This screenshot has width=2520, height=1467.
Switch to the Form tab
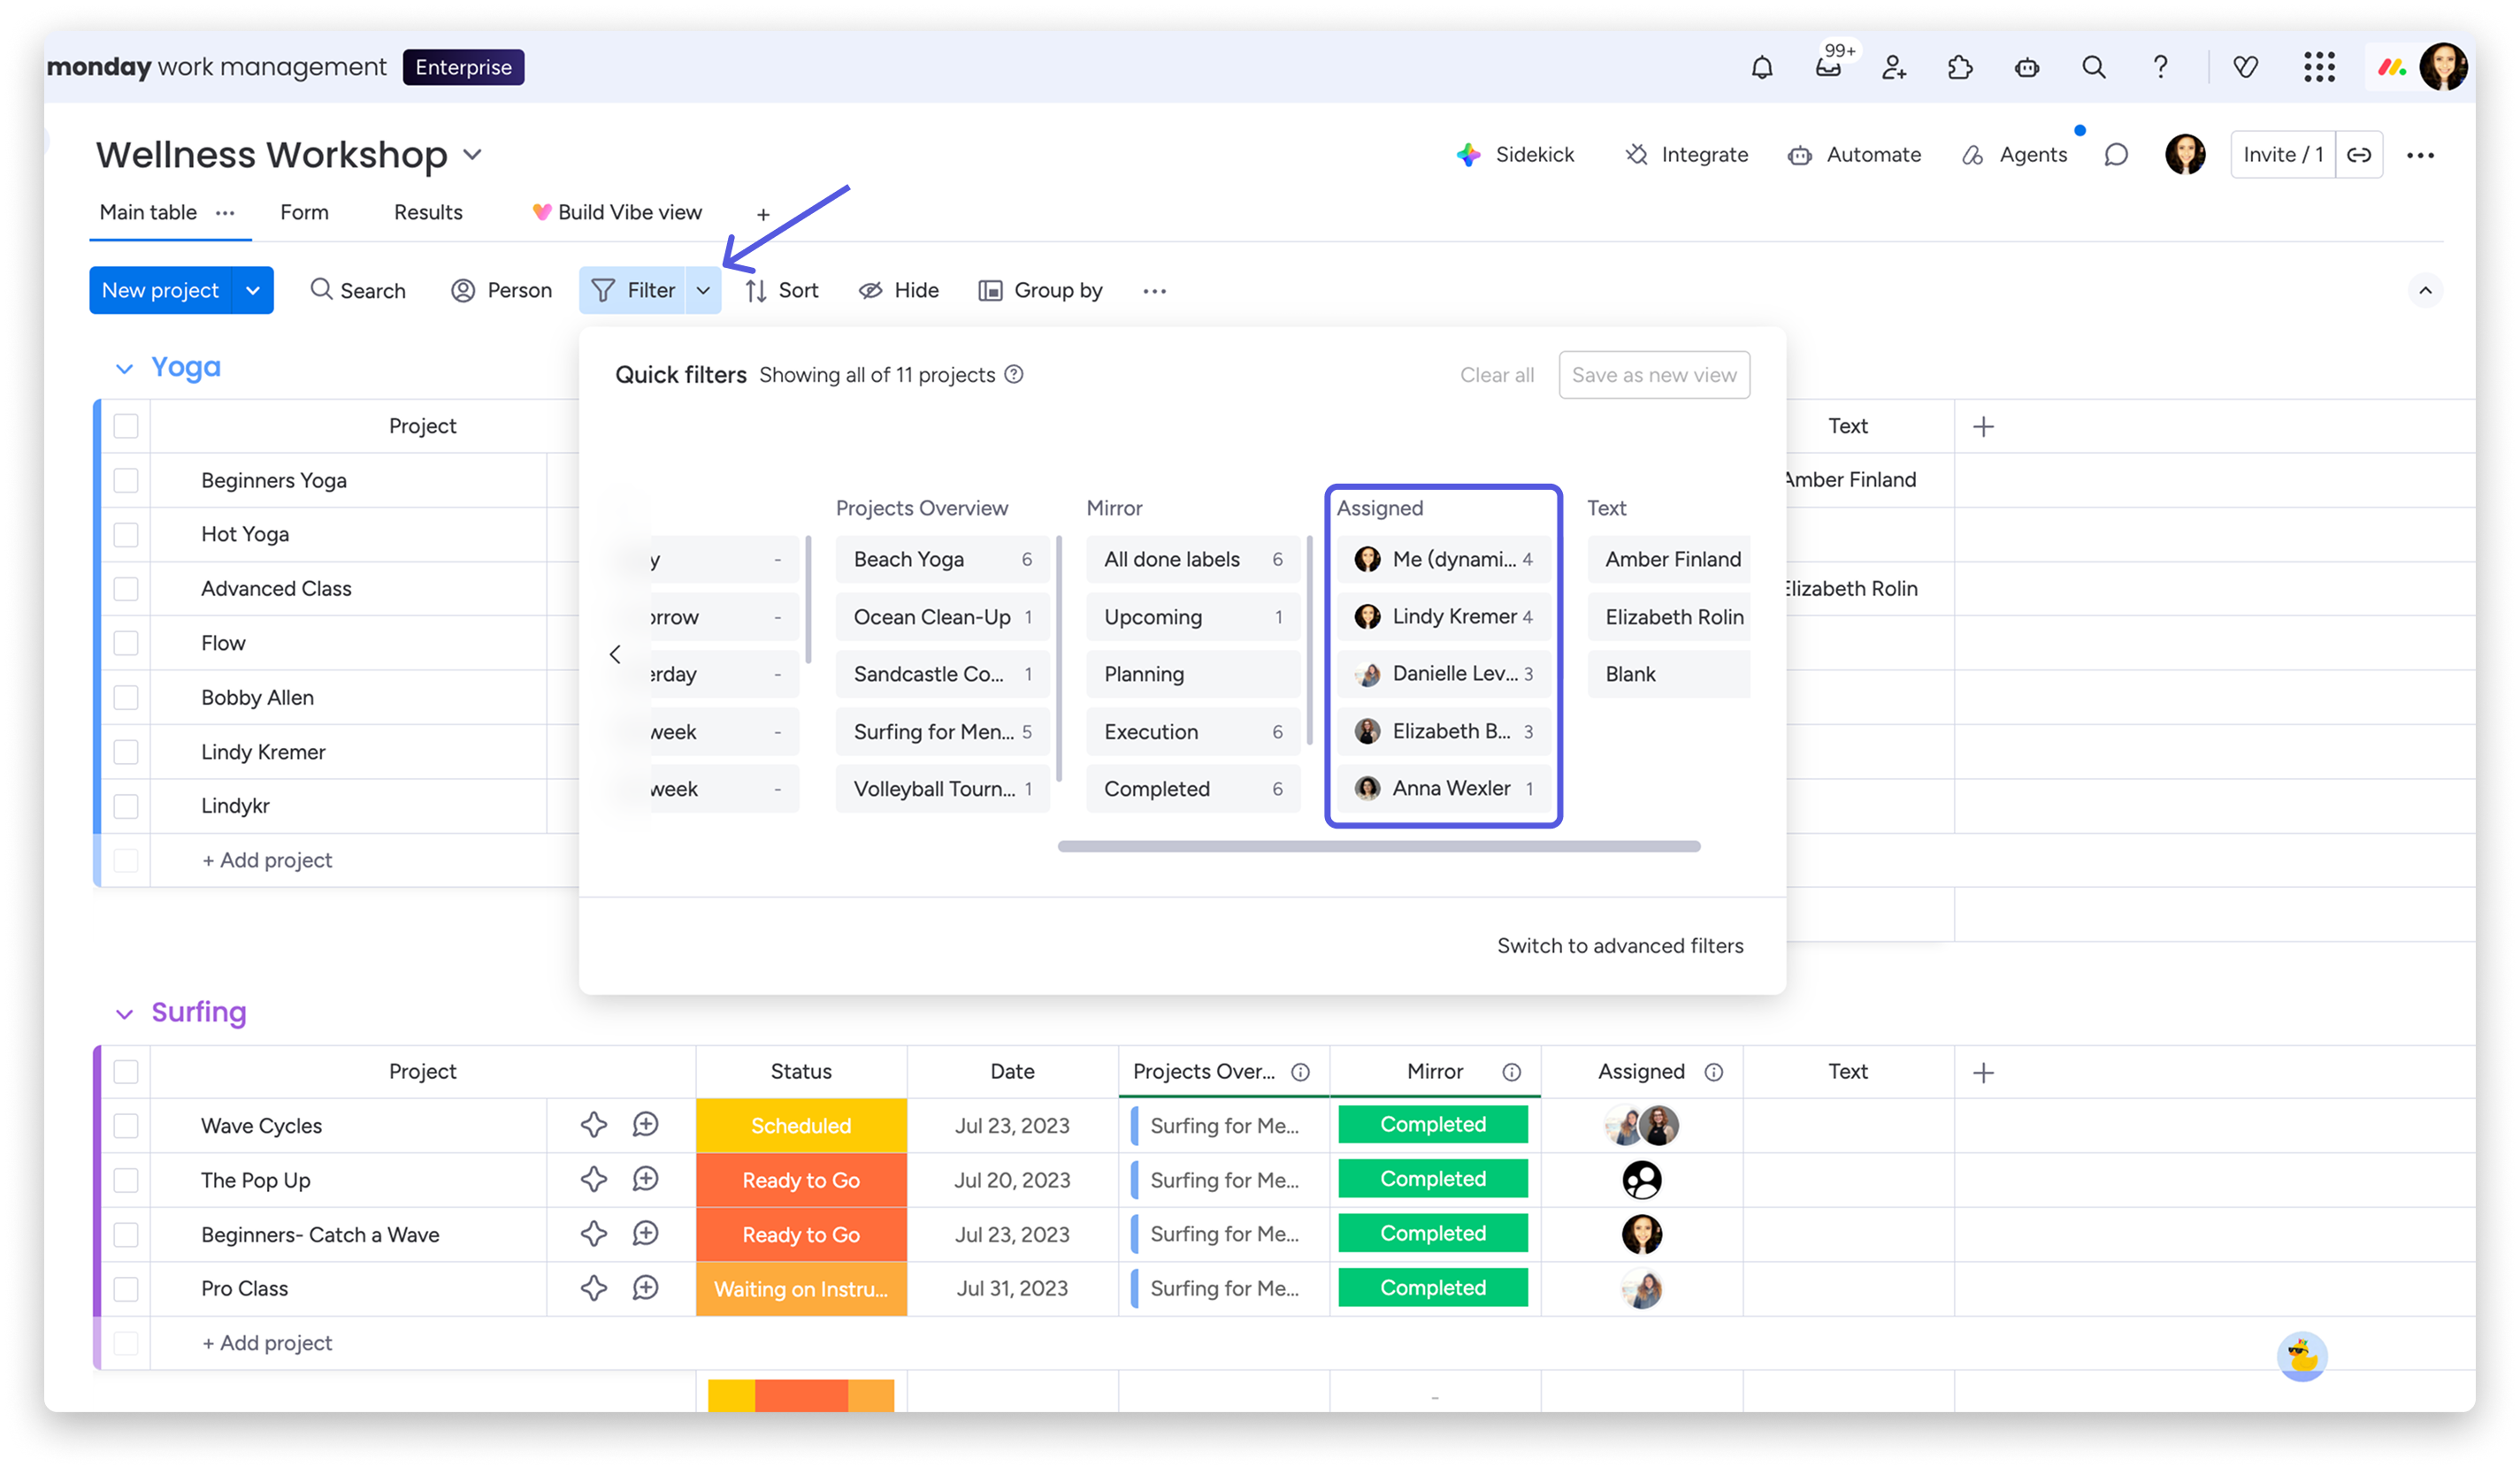pos(304,212)
